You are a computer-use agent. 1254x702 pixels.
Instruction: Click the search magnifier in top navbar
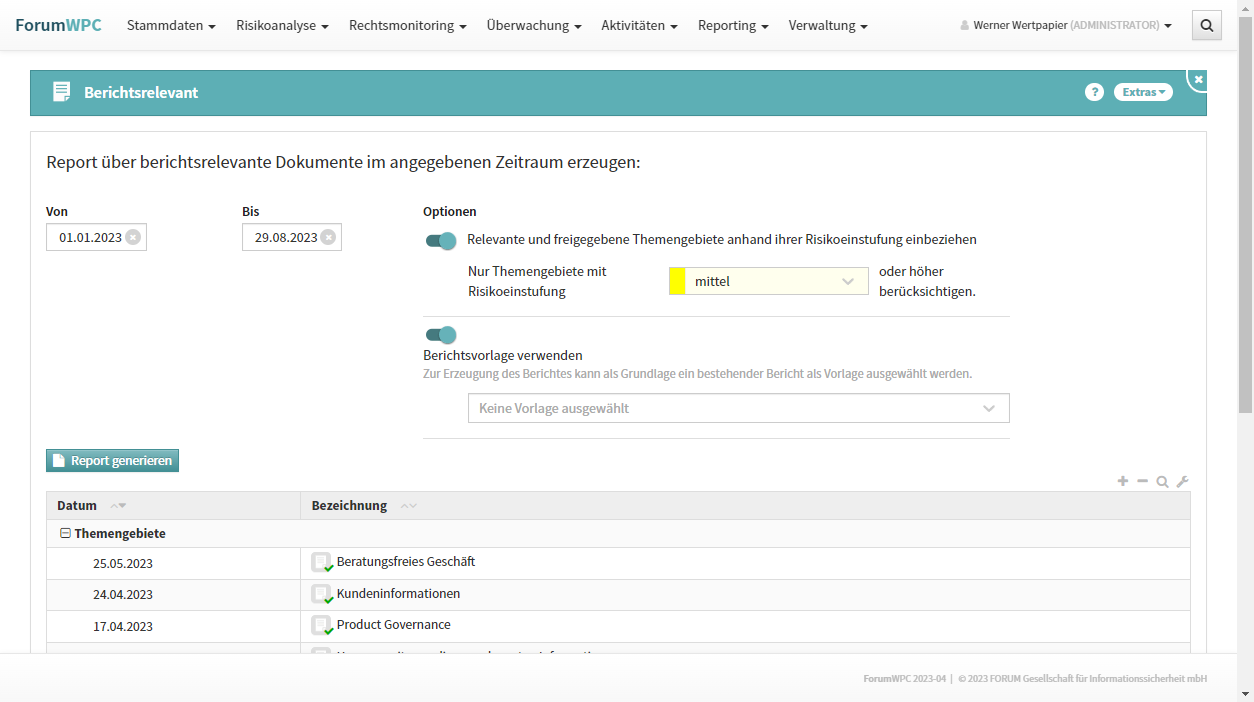[x=1206, y=25]
